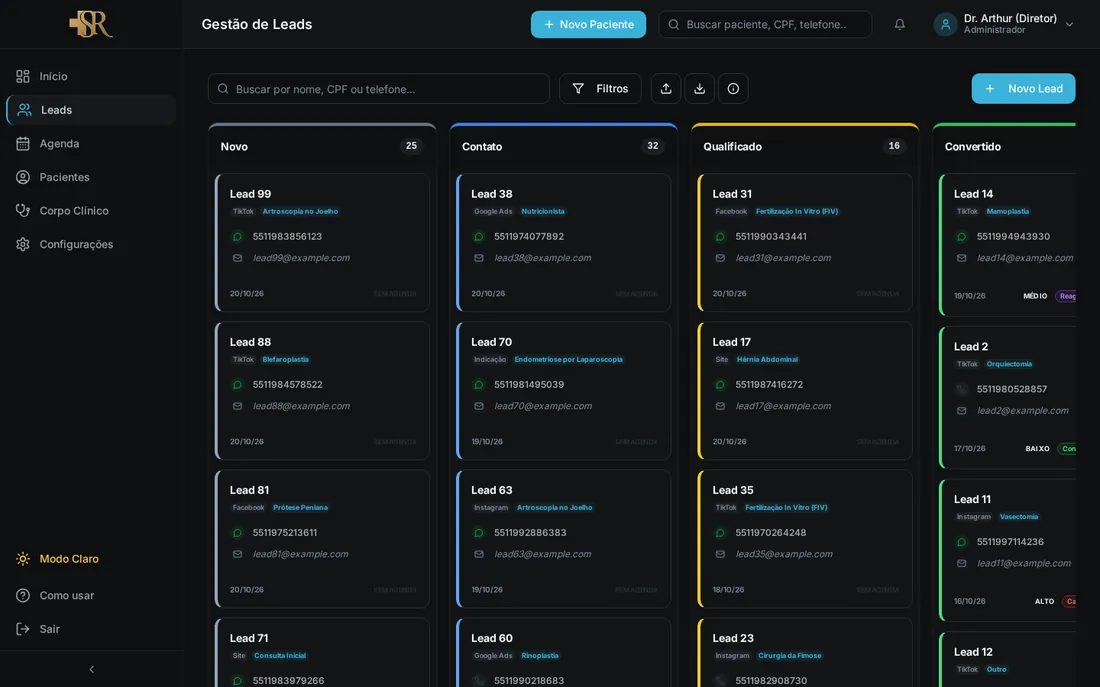The image size is (1100, 687).
Task: Click the Nutricionista tag on Lead 38
Action: coord(543,211)
